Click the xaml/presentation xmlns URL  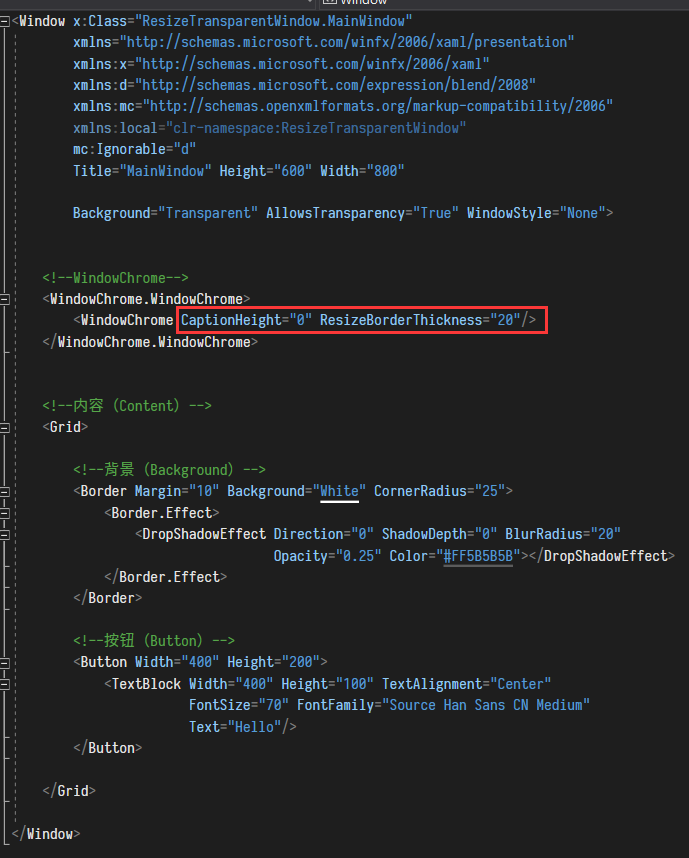click(x=347, y=42)
